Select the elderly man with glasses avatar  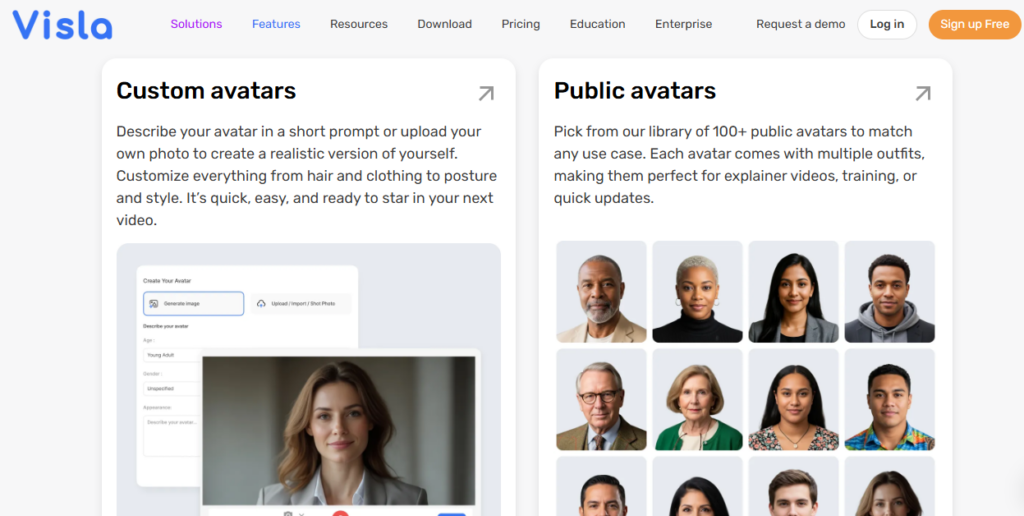[x=601, y=400]
